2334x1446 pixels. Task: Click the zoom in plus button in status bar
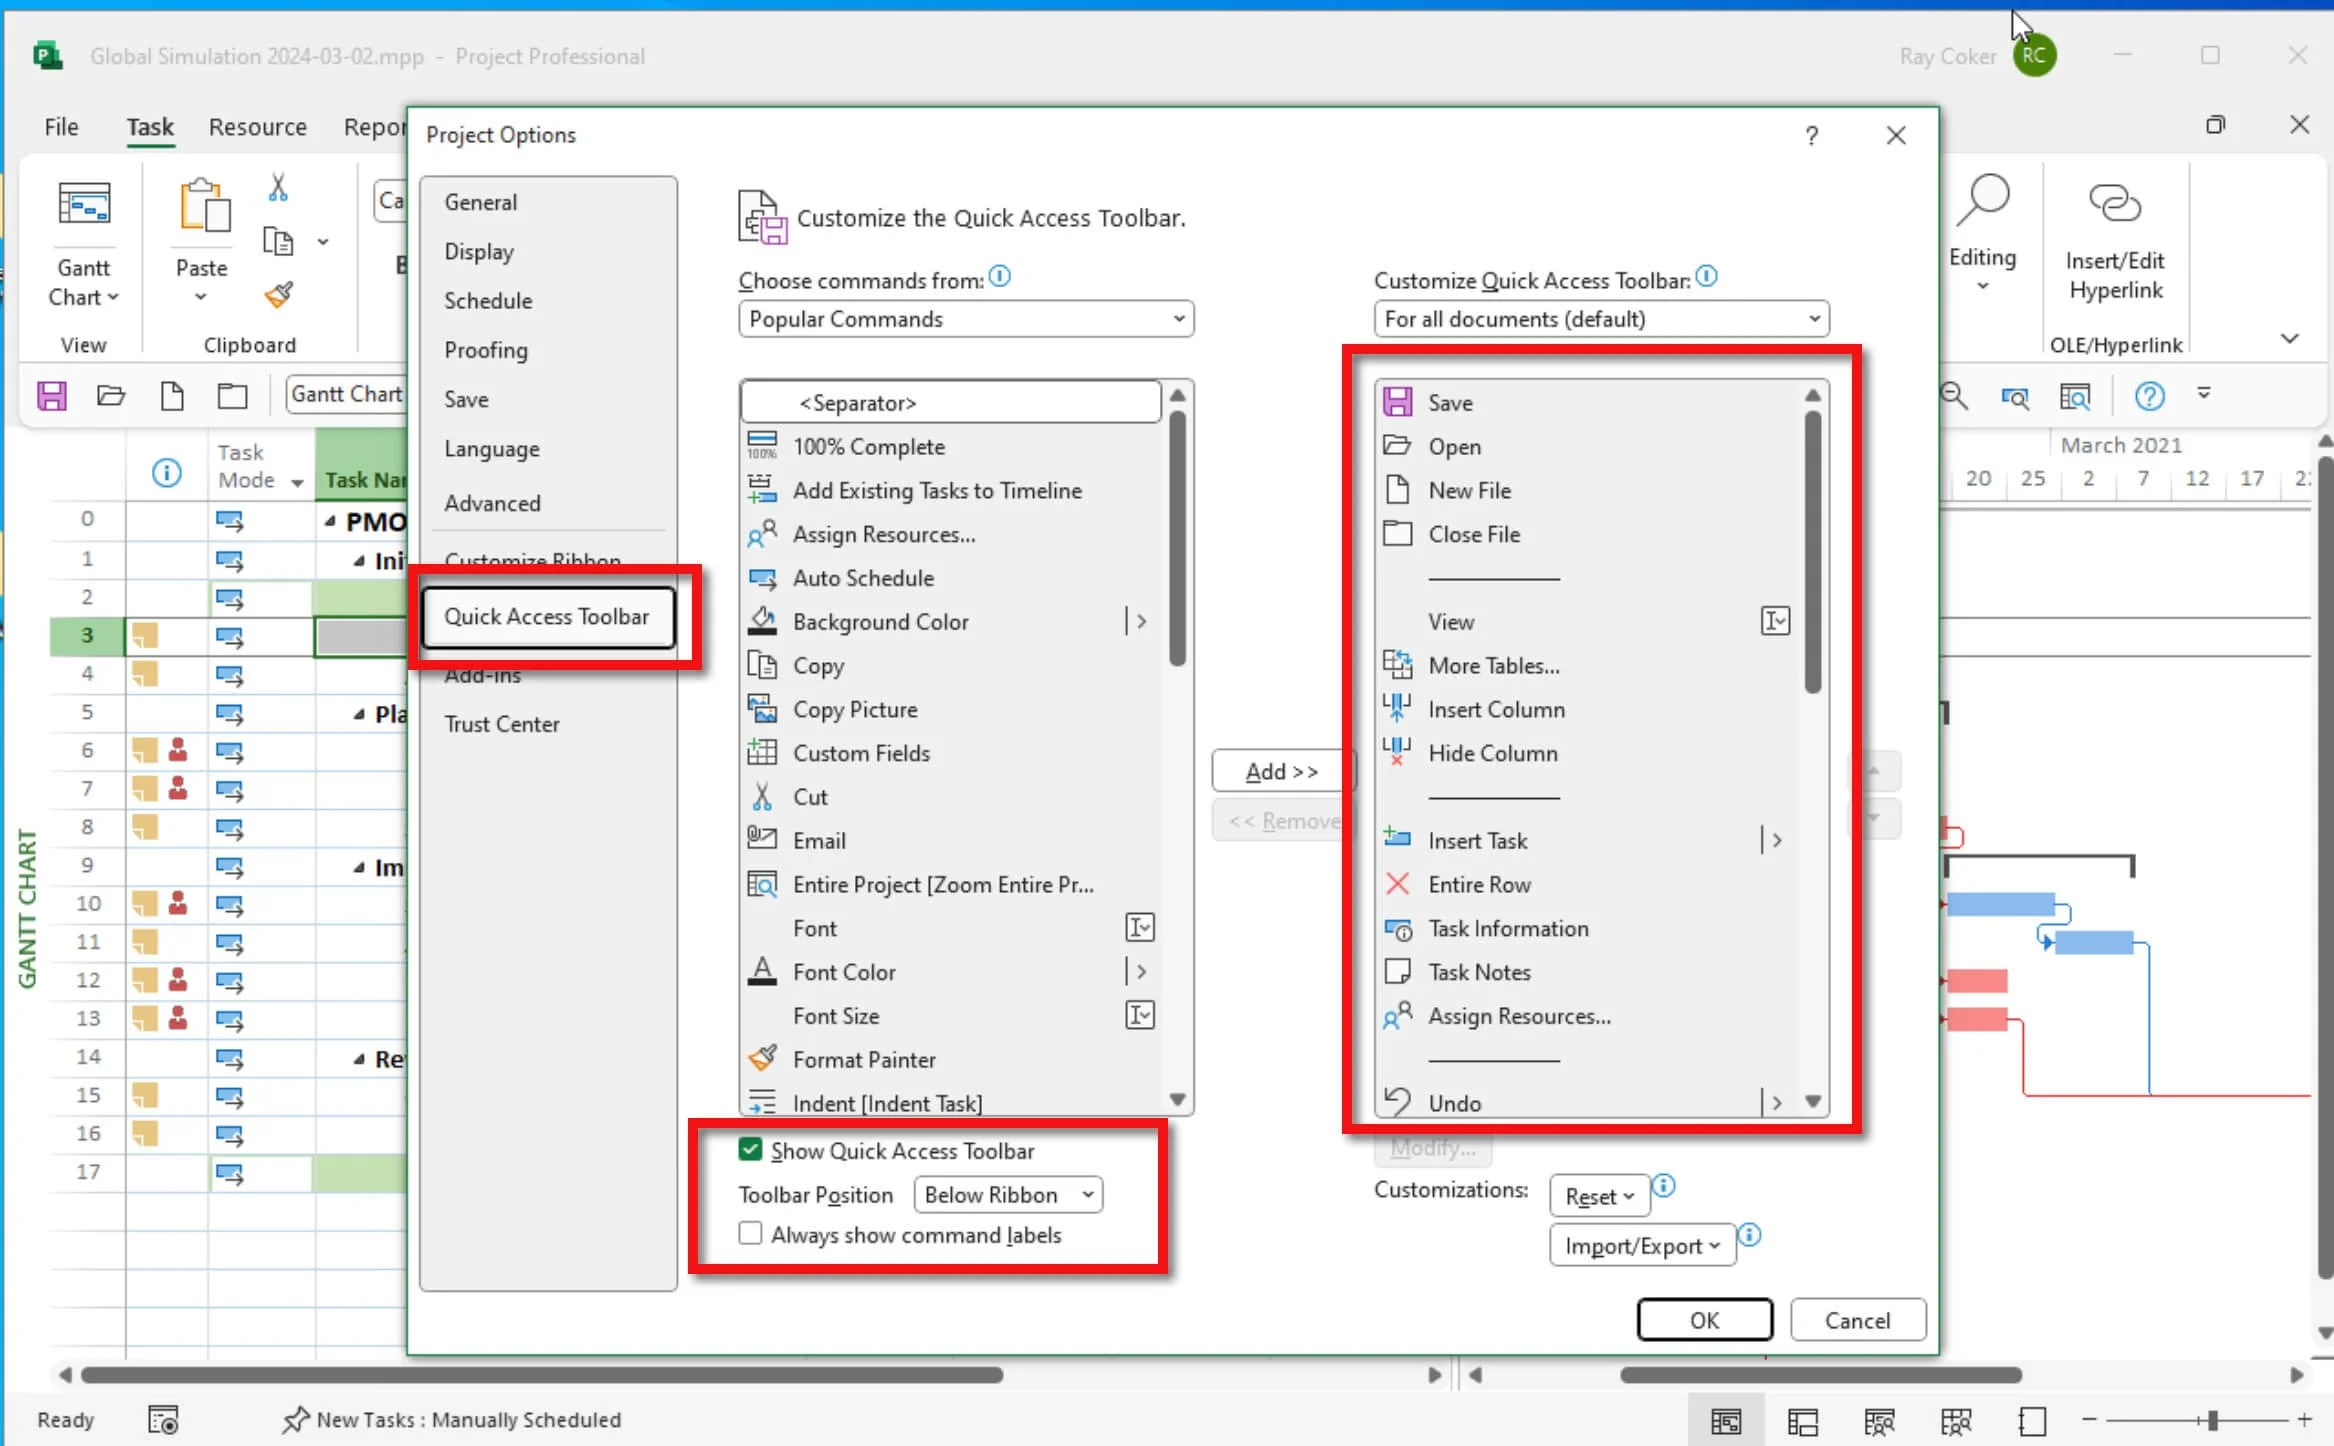[x=2304, y=1420]
